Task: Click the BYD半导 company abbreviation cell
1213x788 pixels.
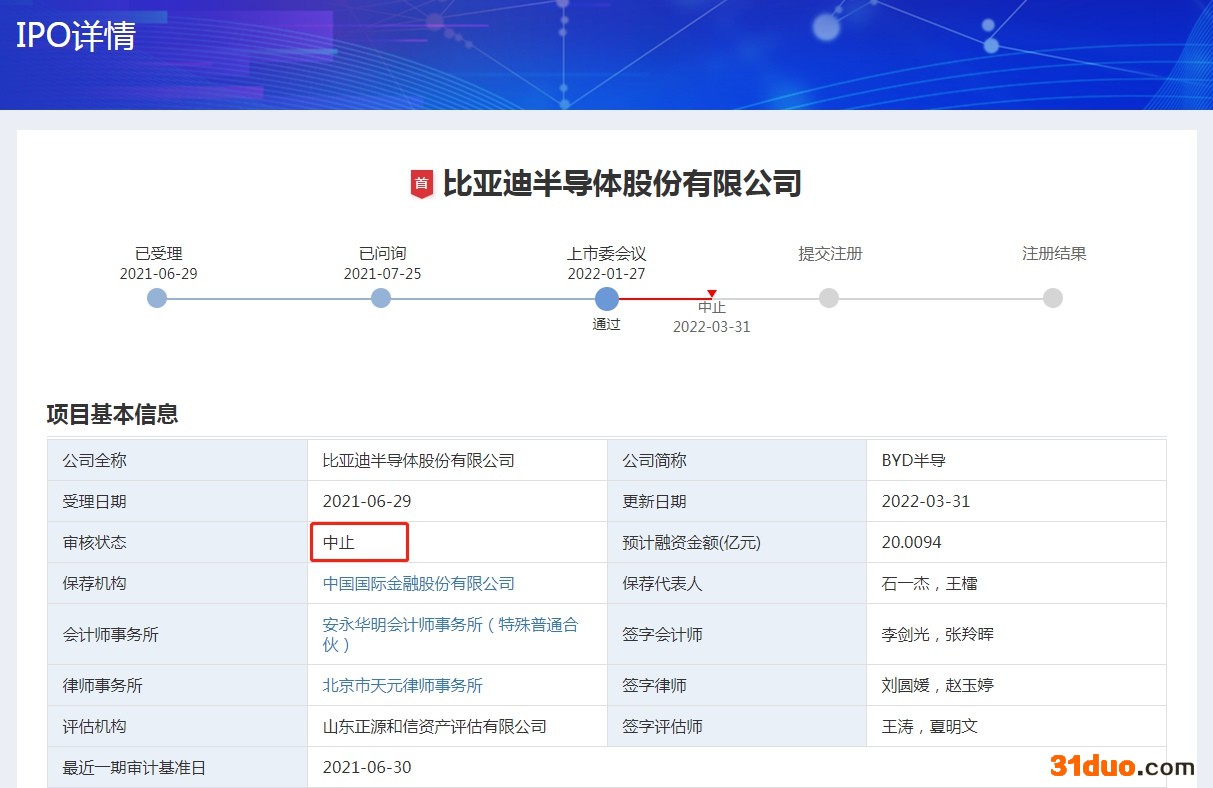Action: coord(913,460)
